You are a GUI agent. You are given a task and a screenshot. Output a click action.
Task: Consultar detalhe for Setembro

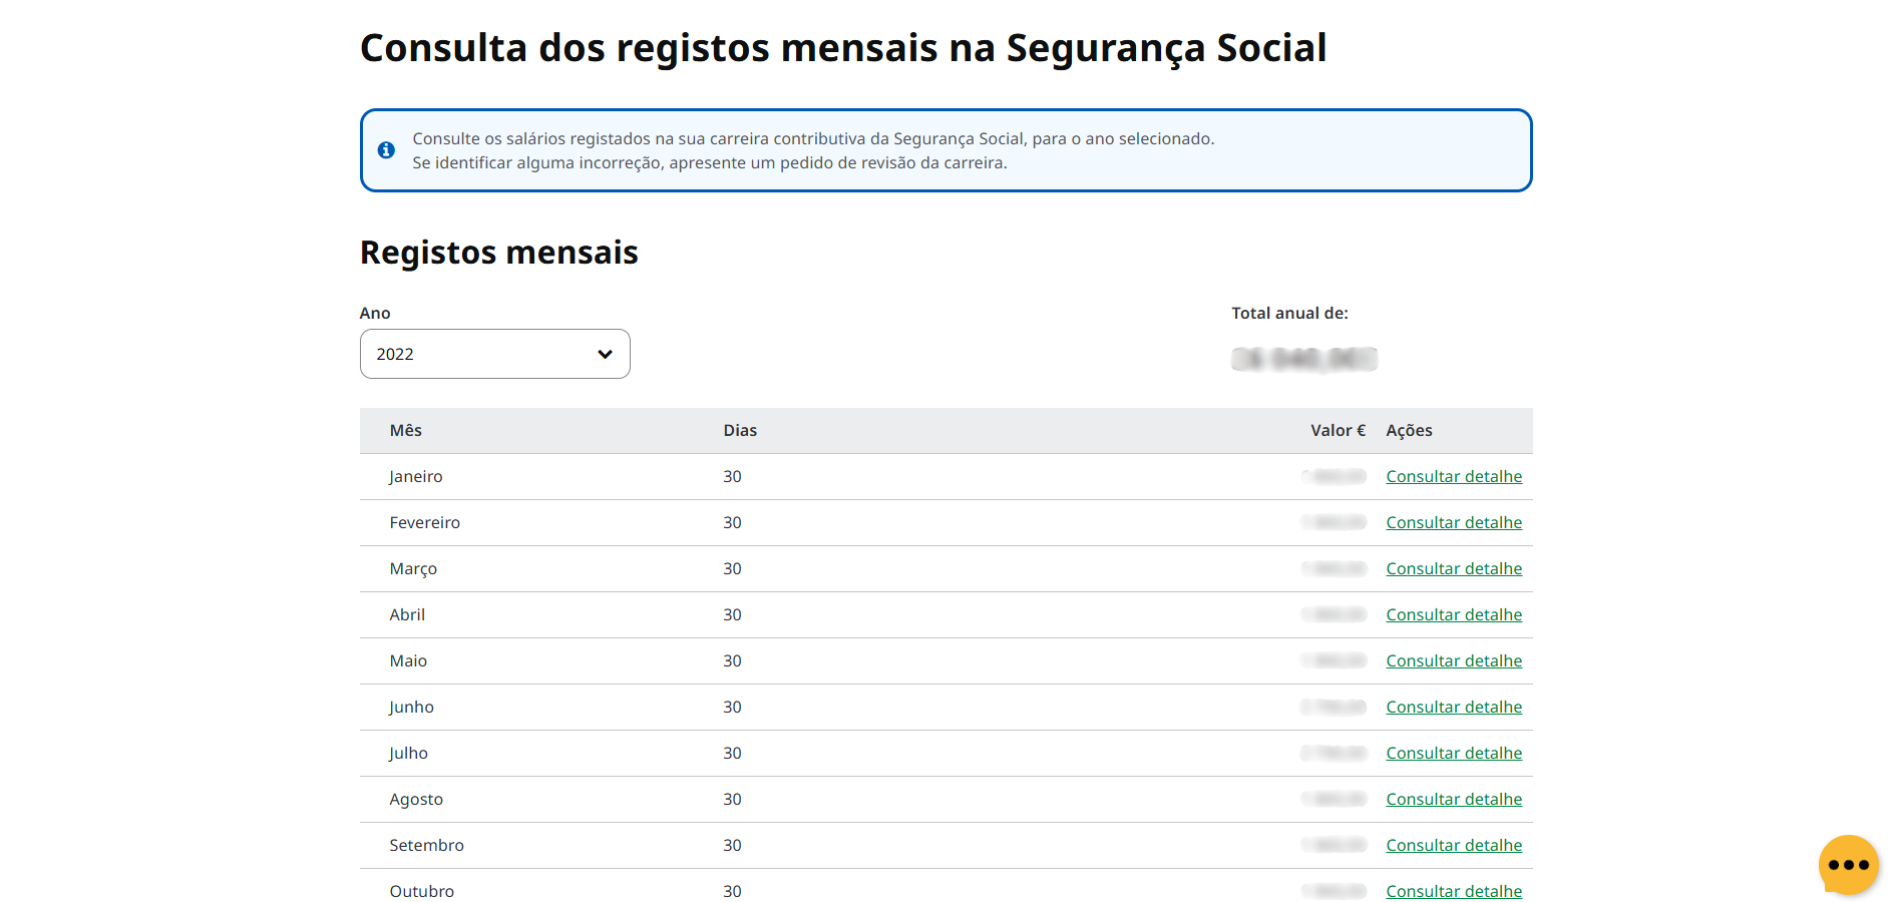[1453, 844]
